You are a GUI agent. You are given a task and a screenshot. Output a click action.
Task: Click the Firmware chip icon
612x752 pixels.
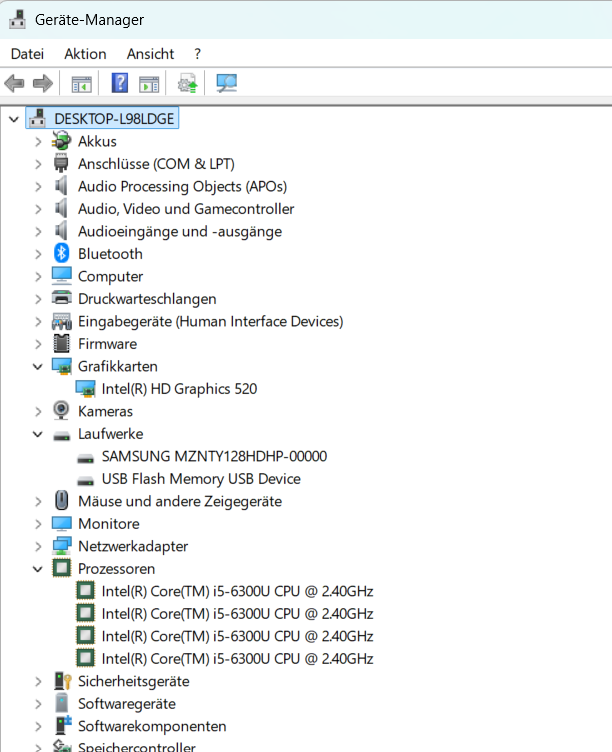(x=61, y=343)
